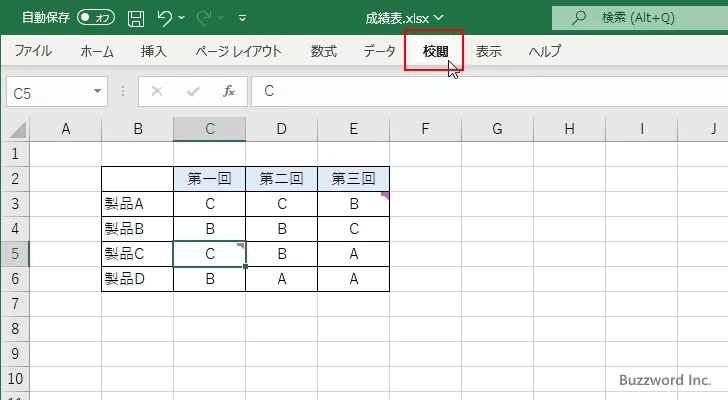Click the formula bar containing C

[490, 91]
